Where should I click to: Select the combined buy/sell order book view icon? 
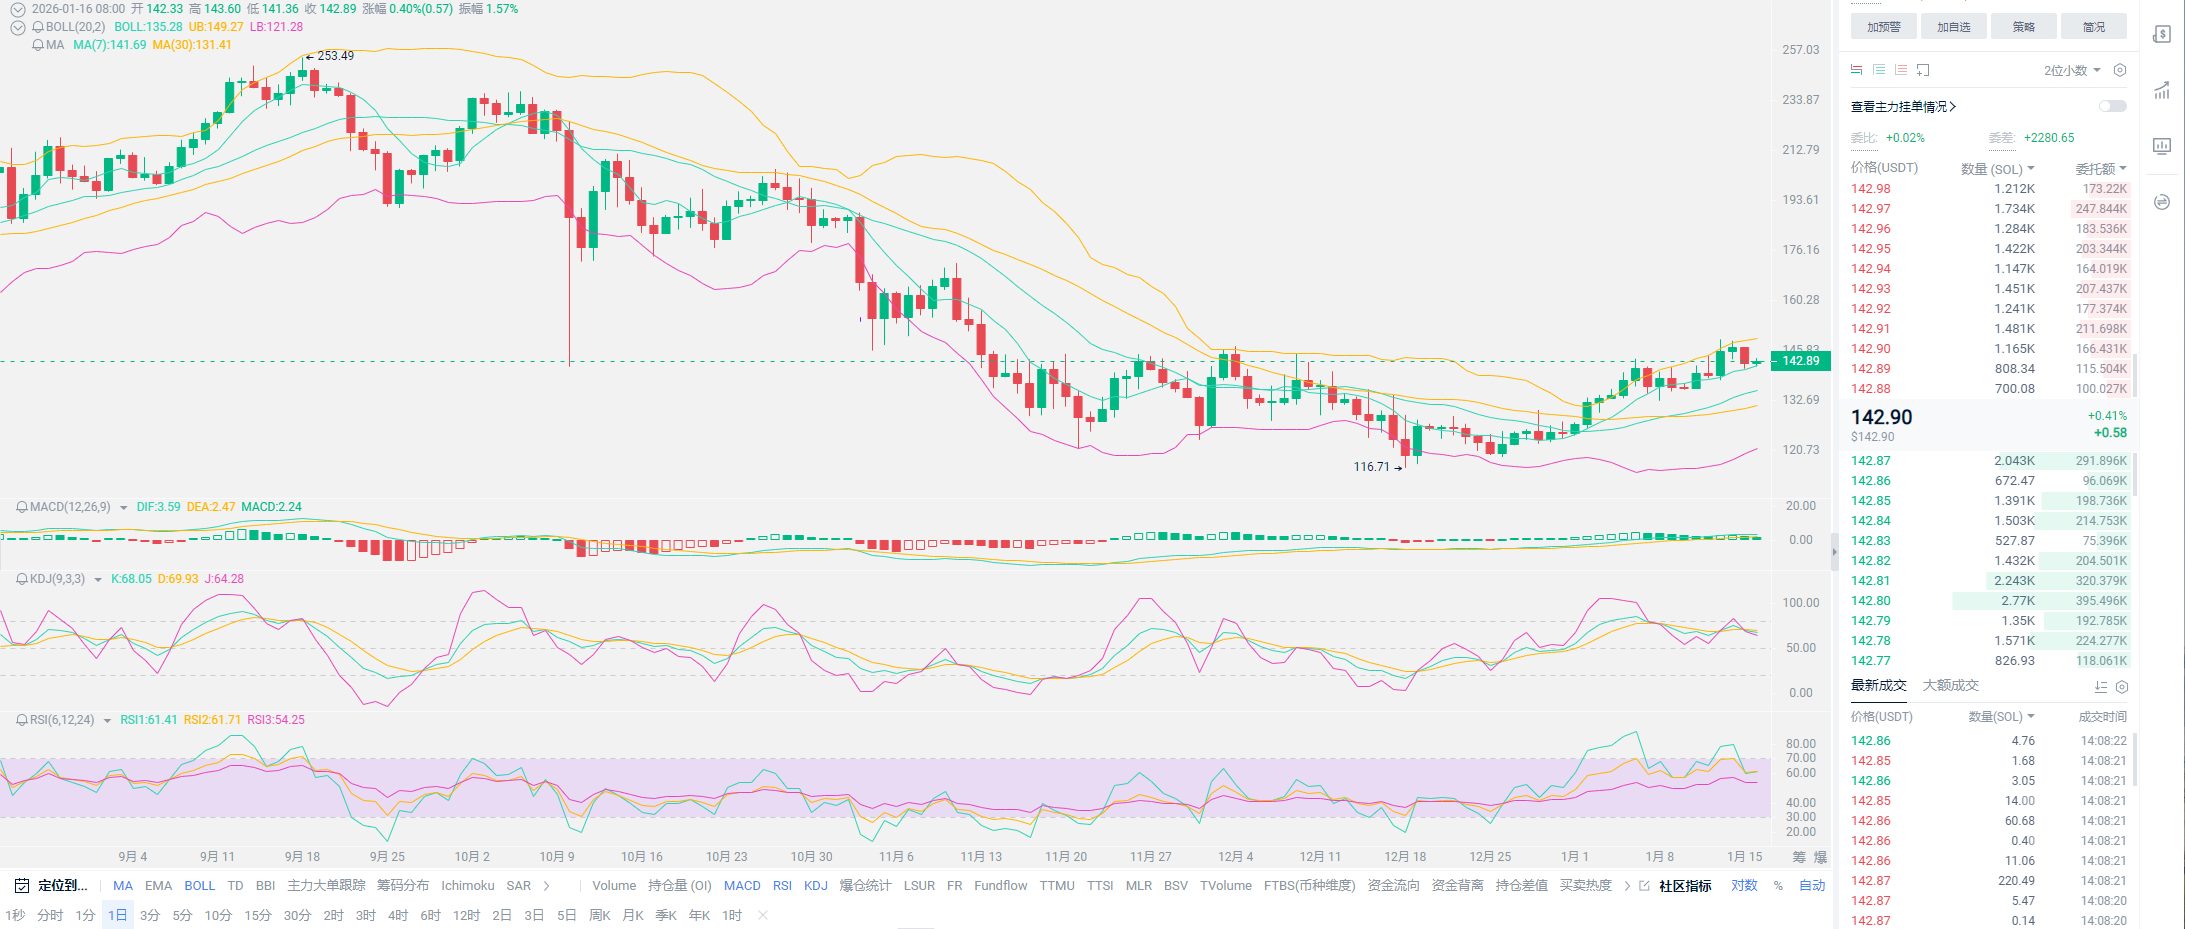[1856, 70]
